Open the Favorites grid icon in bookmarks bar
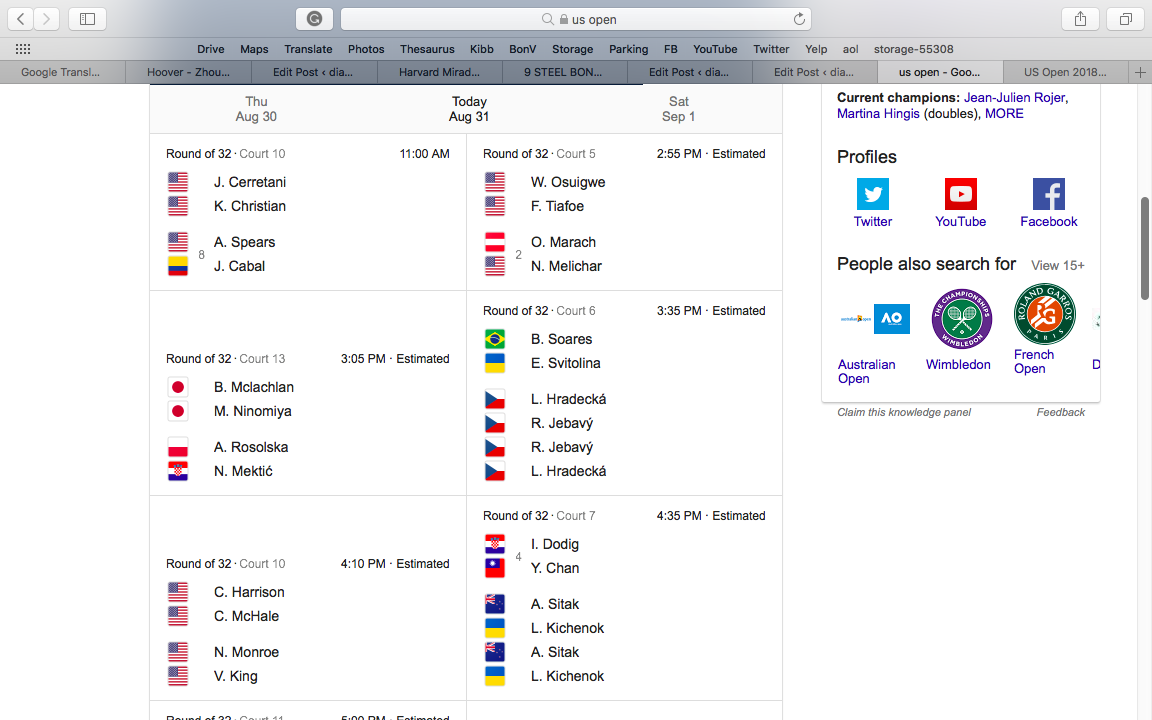Screen dimensions: 1152x720 pyautogui.click(x=23, y=49)
